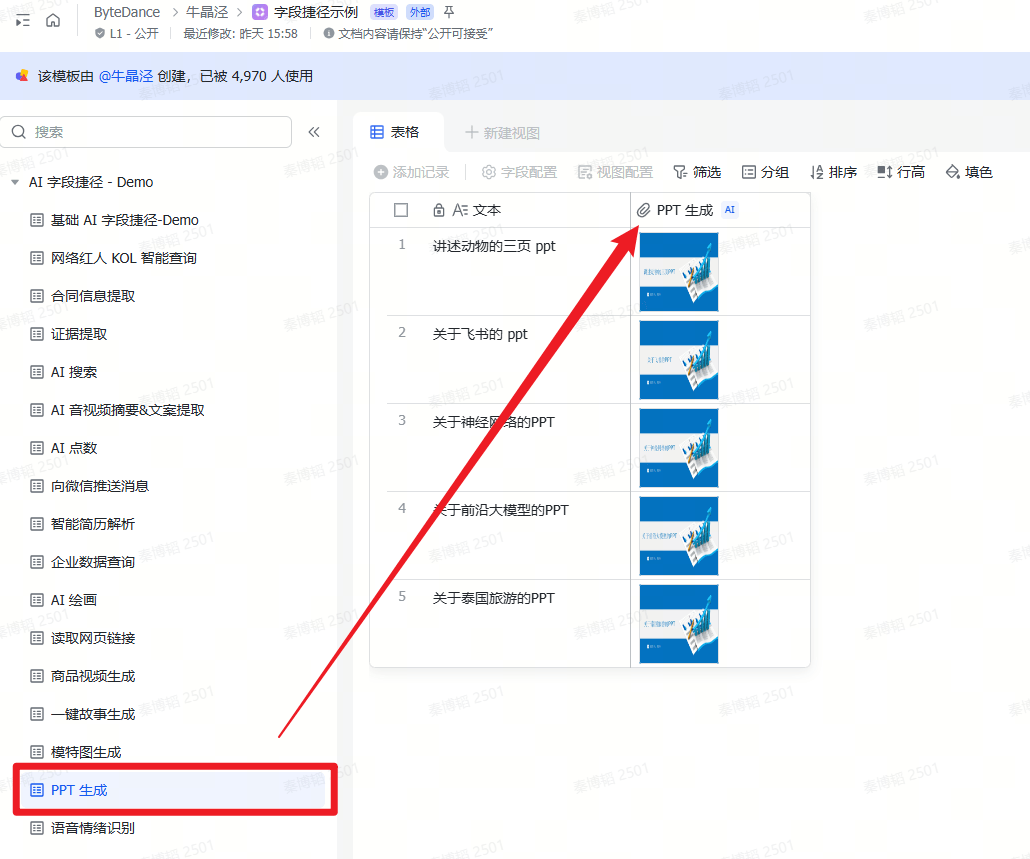This screenshot has height=859, width=1030.
Task: Open PPT thumbnail for 关于前沿大模型的PPT
Action: (679, 536)
